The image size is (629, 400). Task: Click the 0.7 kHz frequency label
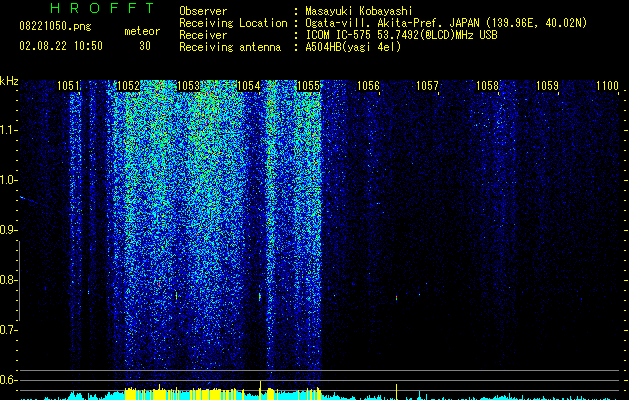(x=8, y=330)
